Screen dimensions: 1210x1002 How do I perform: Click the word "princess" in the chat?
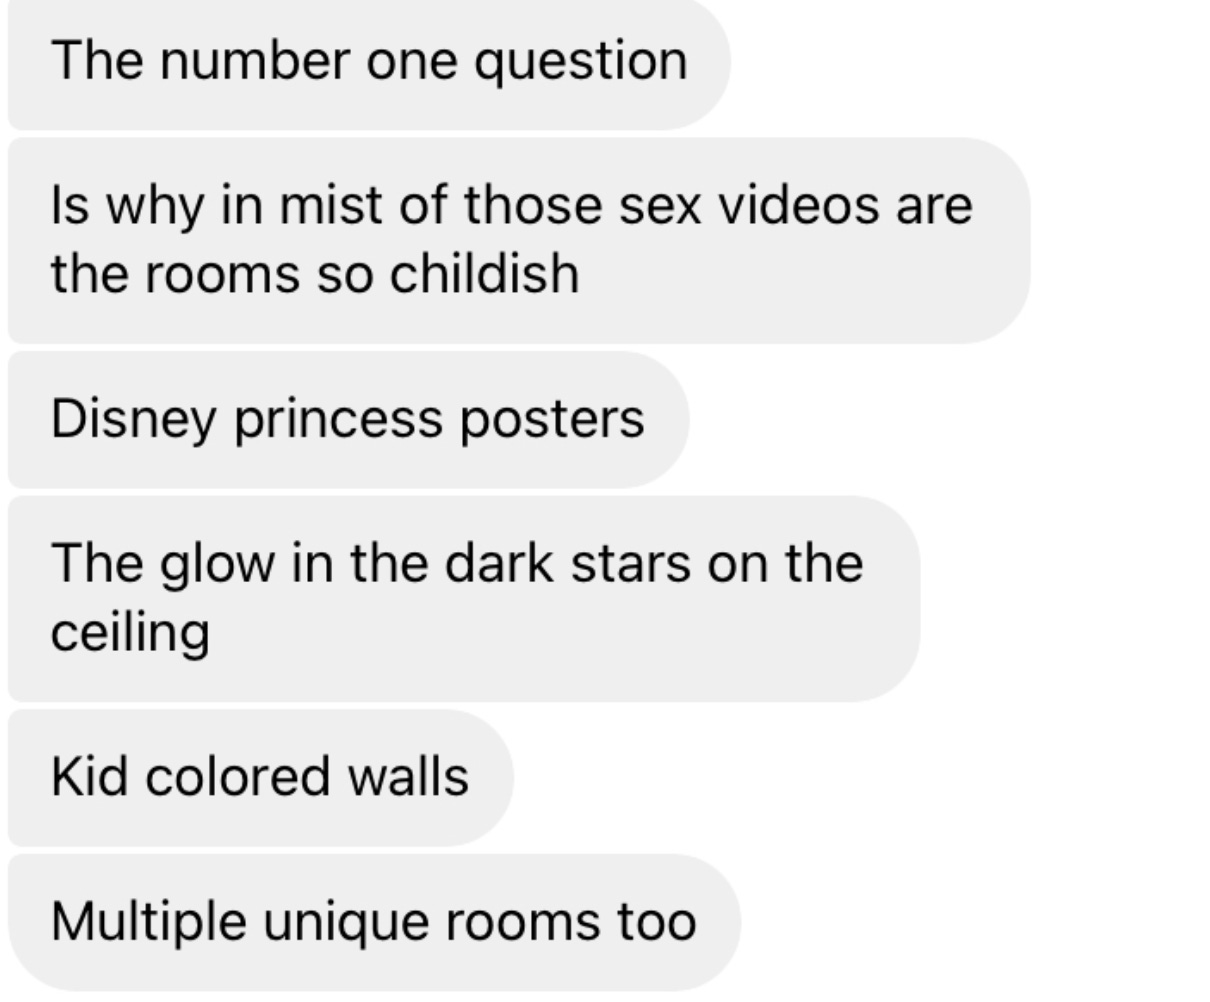[338, 420]
